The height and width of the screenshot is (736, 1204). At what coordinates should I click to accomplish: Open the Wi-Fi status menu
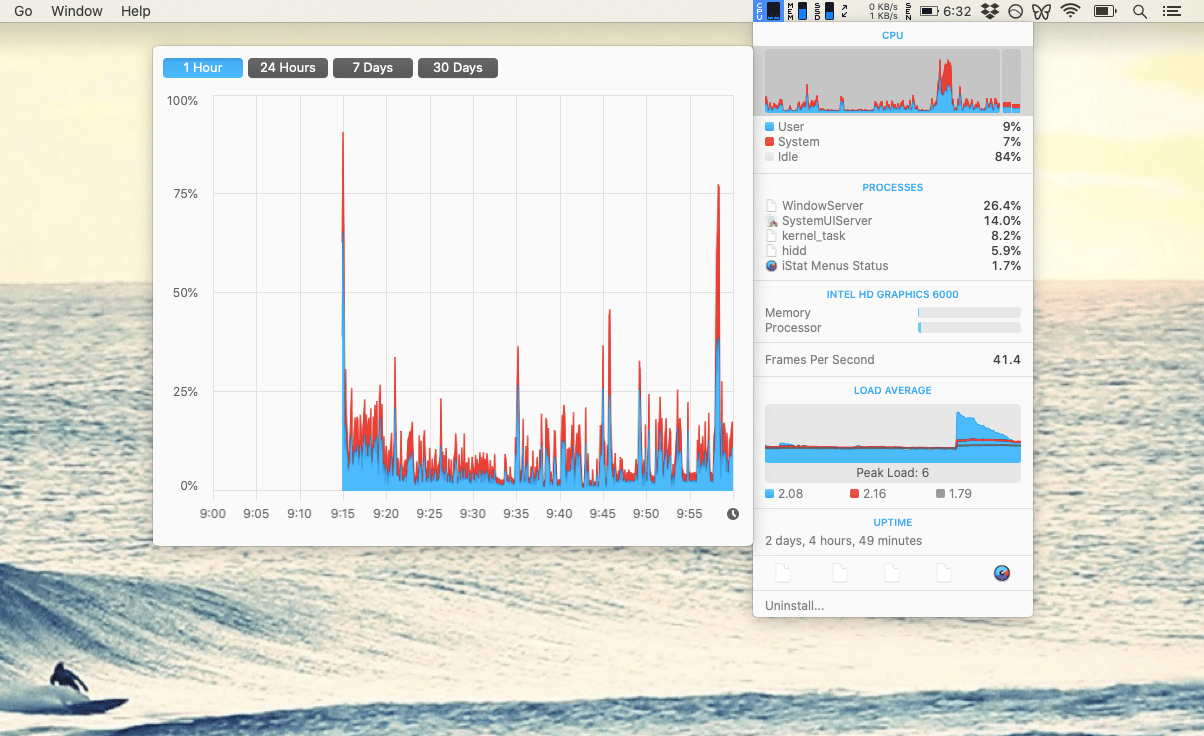coord(1071,11)
